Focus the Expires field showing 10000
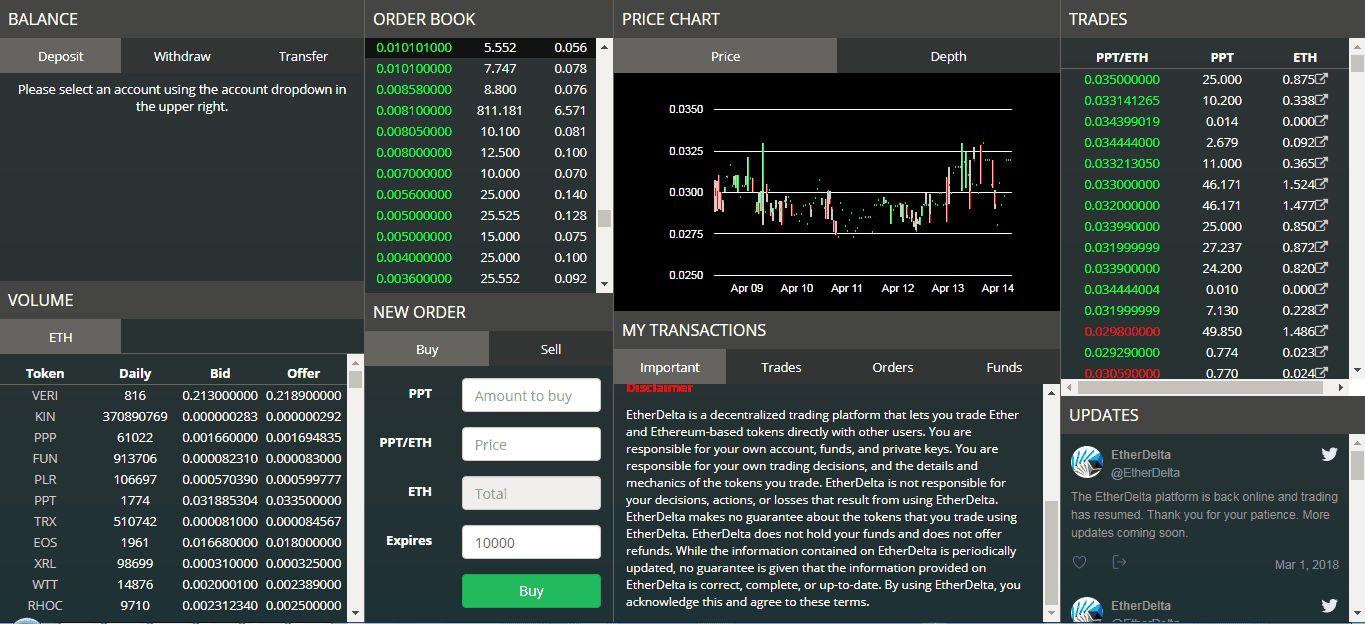 click(531, 542)
